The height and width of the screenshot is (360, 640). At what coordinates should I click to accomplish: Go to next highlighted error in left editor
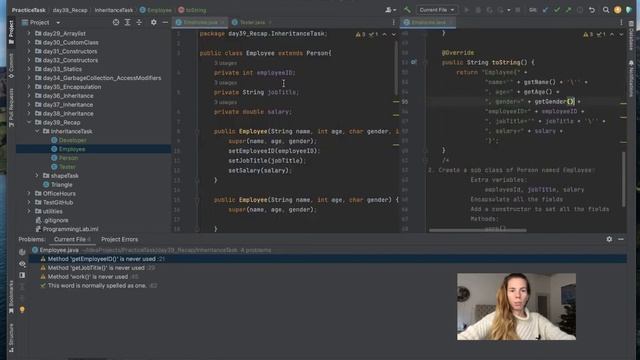pyautogui.click(x=393, y=35)
